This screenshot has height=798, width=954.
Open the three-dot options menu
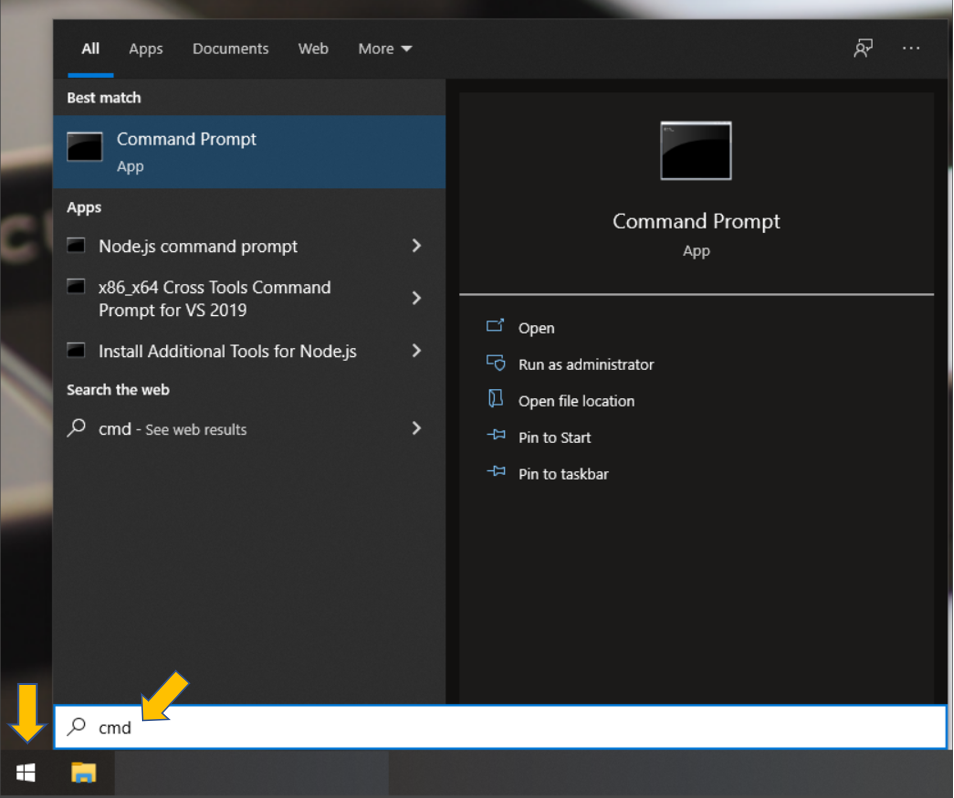pos(911,48)
